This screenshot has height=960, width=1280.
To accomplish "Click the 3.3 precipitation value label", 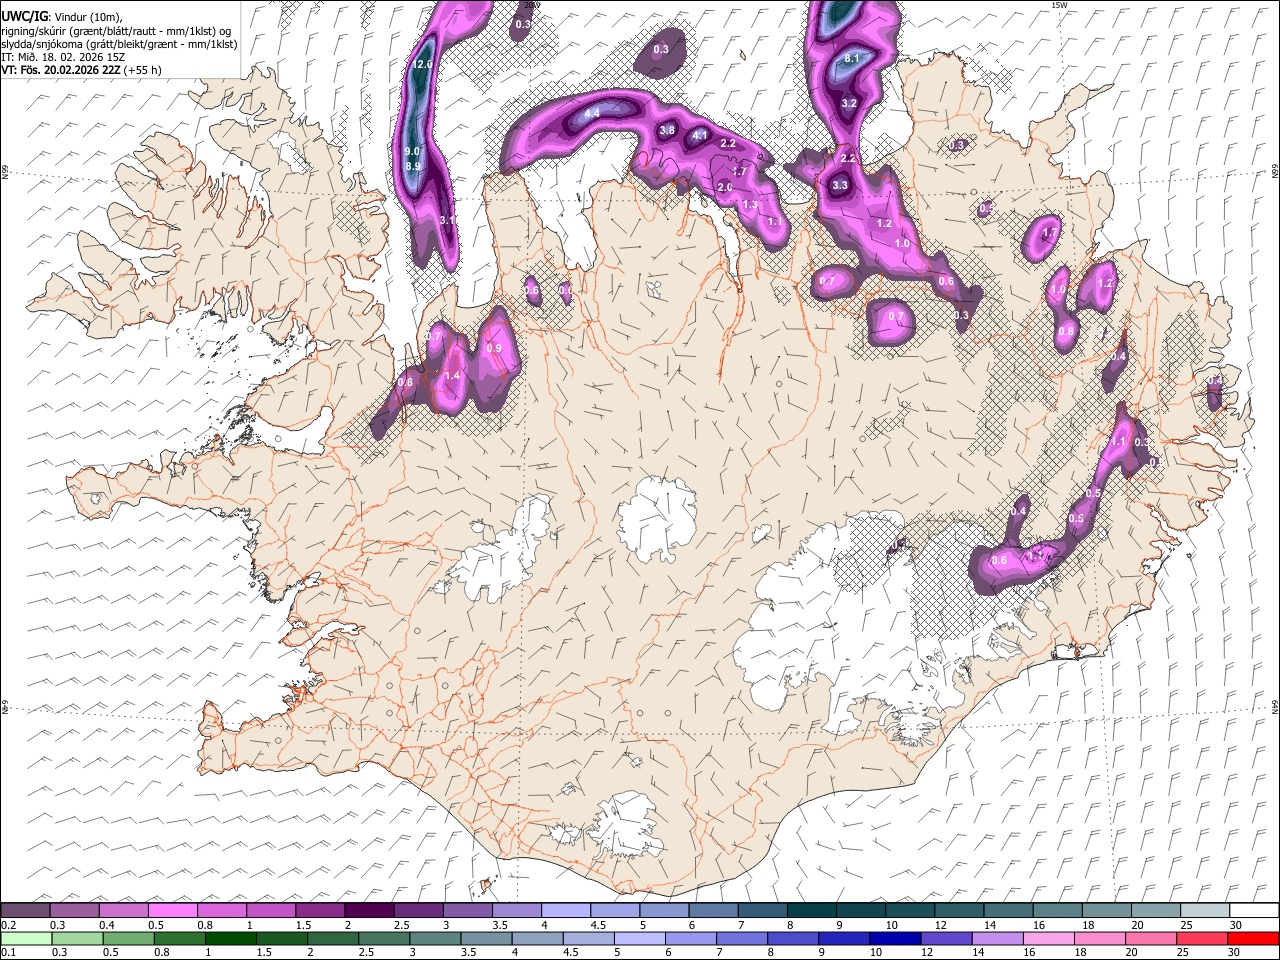I will click(840, 185).
